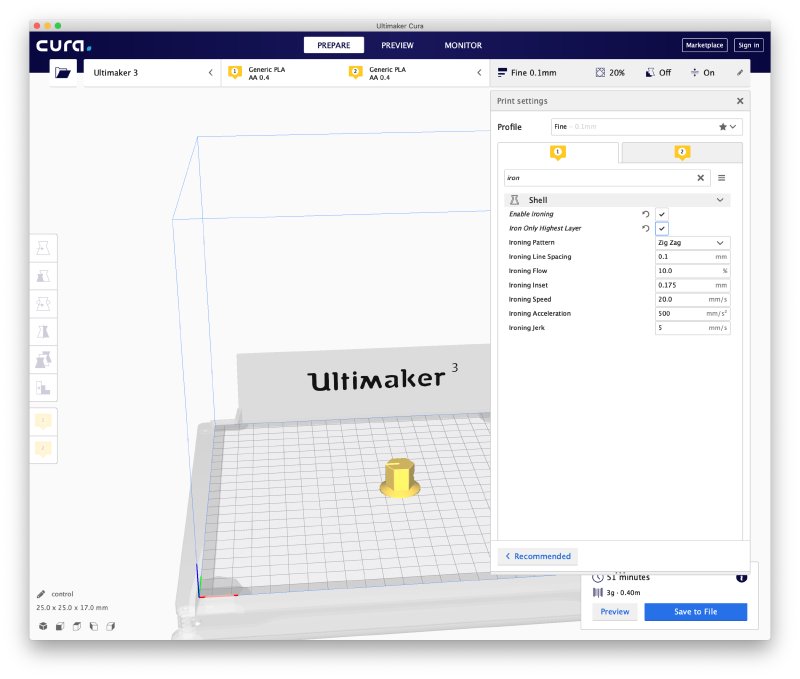This screenshot has height=679, width=800.
Task: Open setting visibility hamburger menu
Action: pyautogui.click(x=721, y=178)
